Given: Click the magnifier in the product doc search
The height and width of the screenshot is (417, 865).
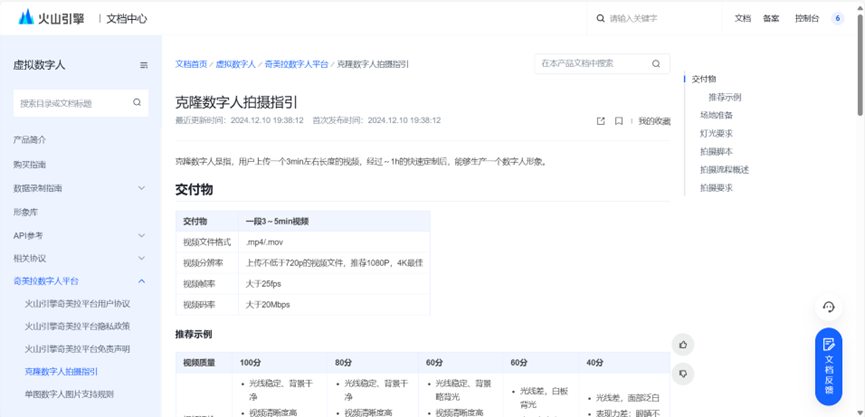Looking at the screenshot, I should 657,63.
